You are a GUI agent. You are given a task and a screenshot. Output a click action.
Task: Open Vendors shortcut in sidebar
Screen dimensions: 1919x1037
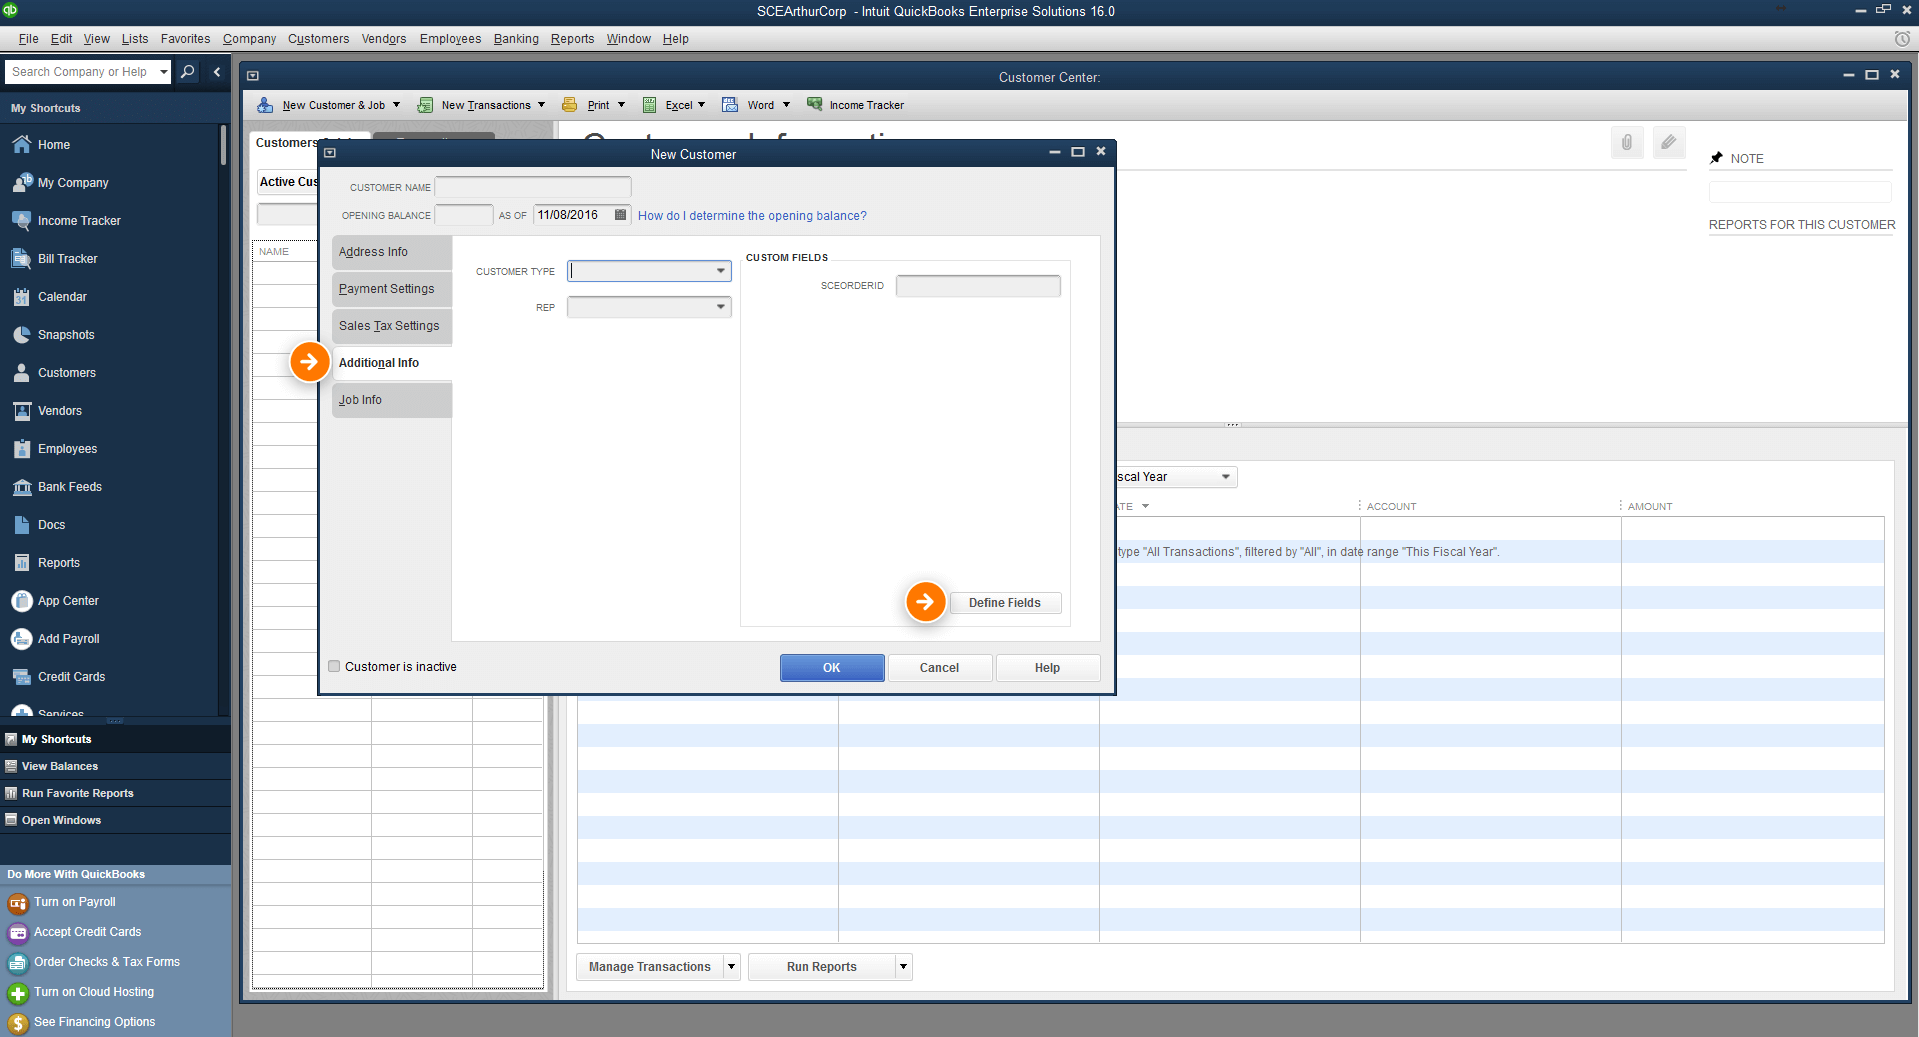59,411
